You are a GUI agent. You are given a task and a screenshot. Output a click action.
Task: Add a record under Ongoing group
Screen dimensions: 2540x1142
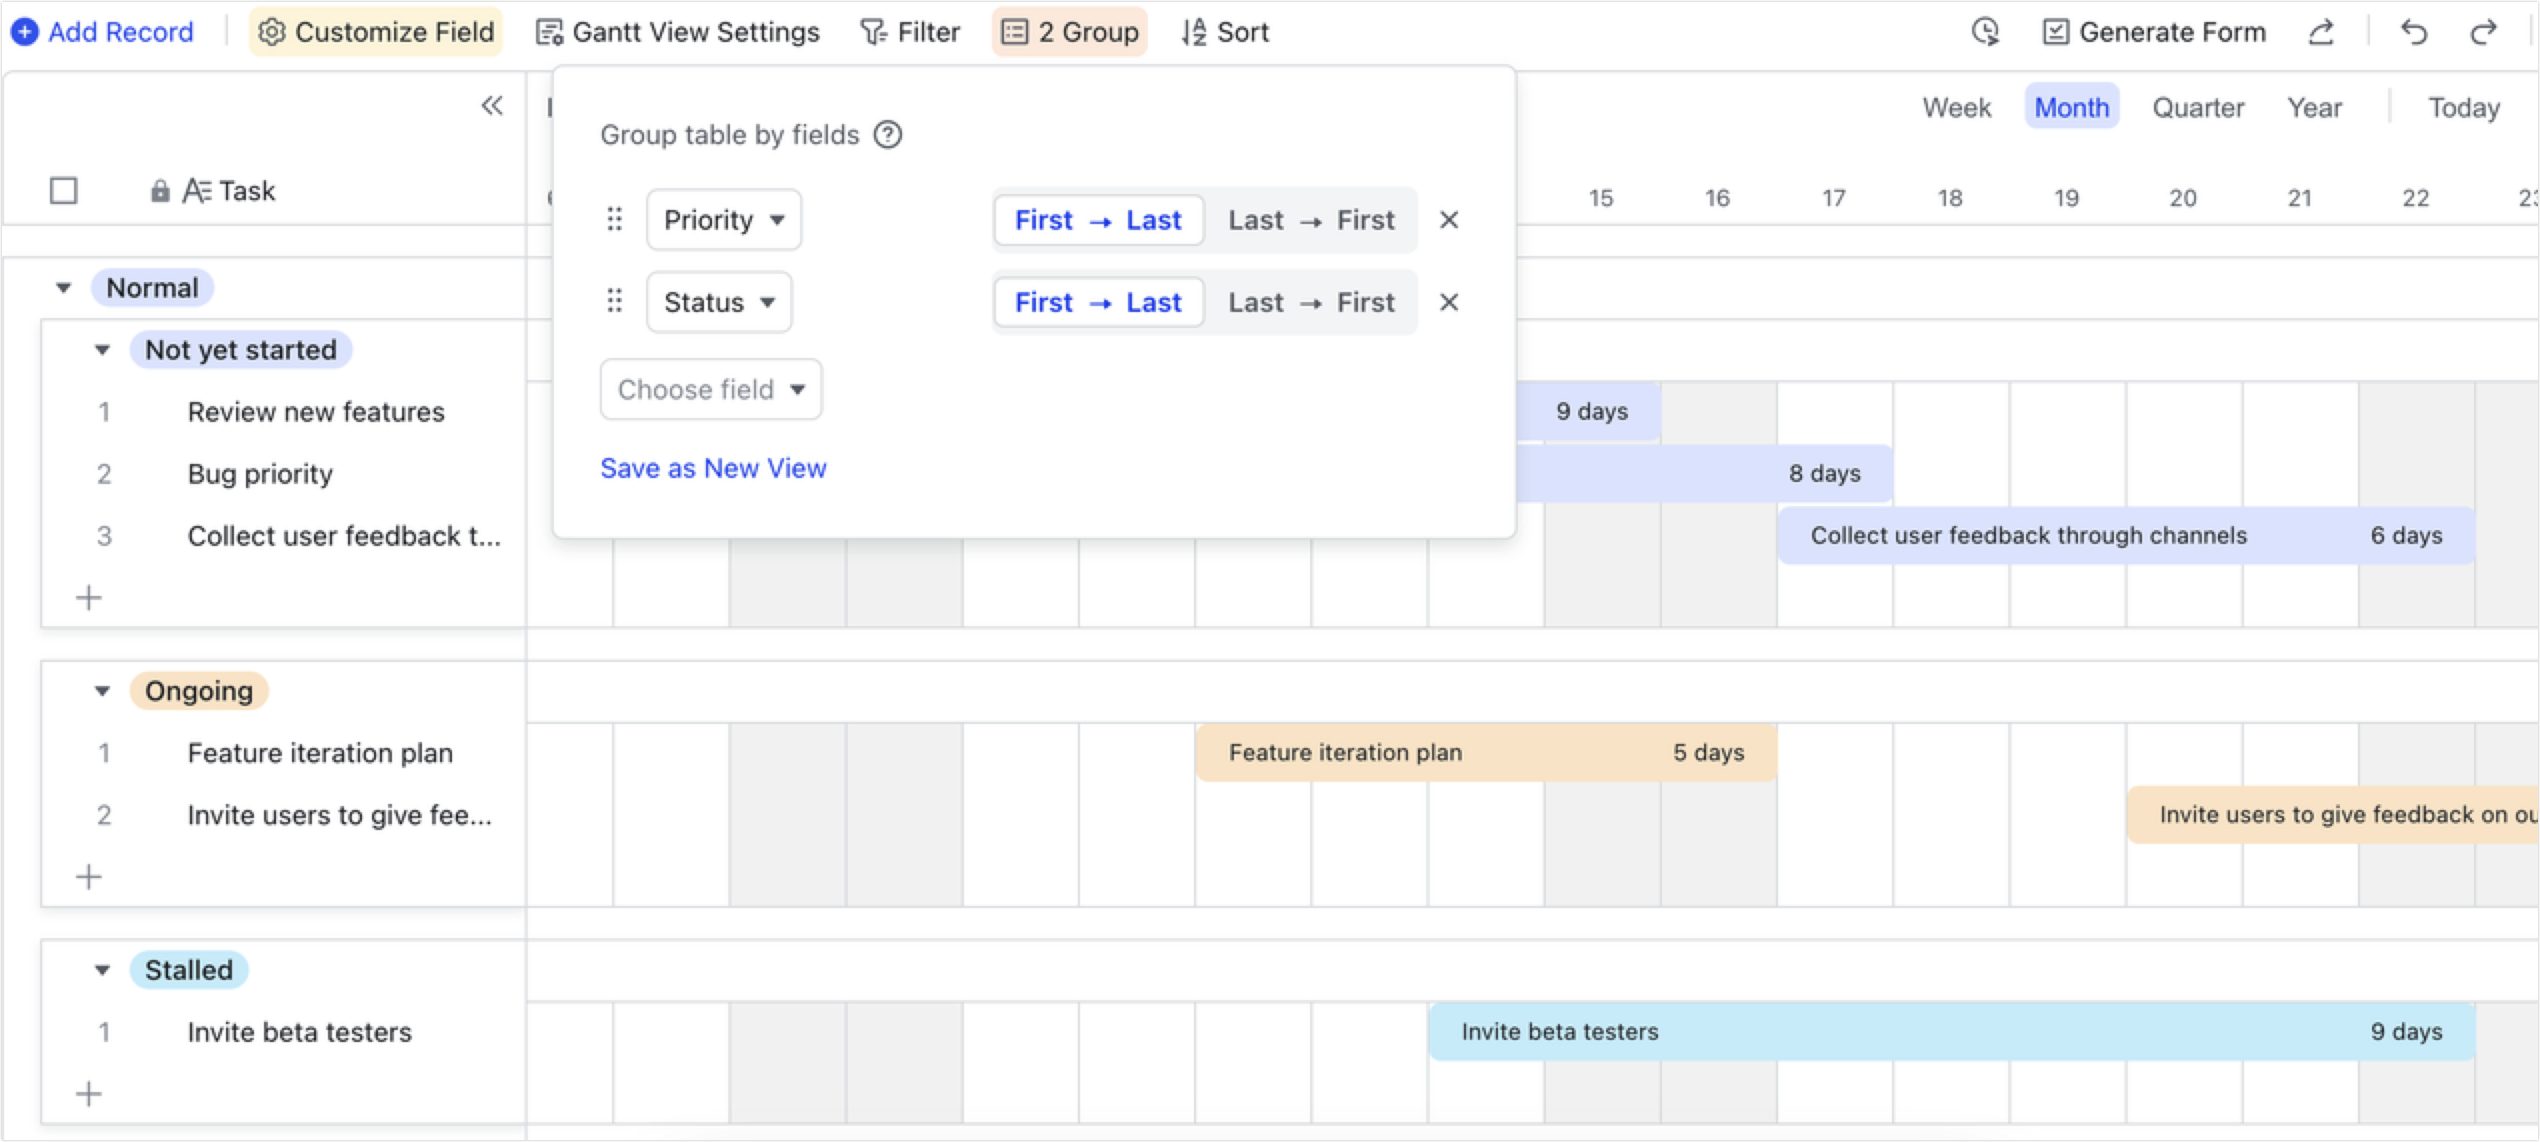pos(89,877)
